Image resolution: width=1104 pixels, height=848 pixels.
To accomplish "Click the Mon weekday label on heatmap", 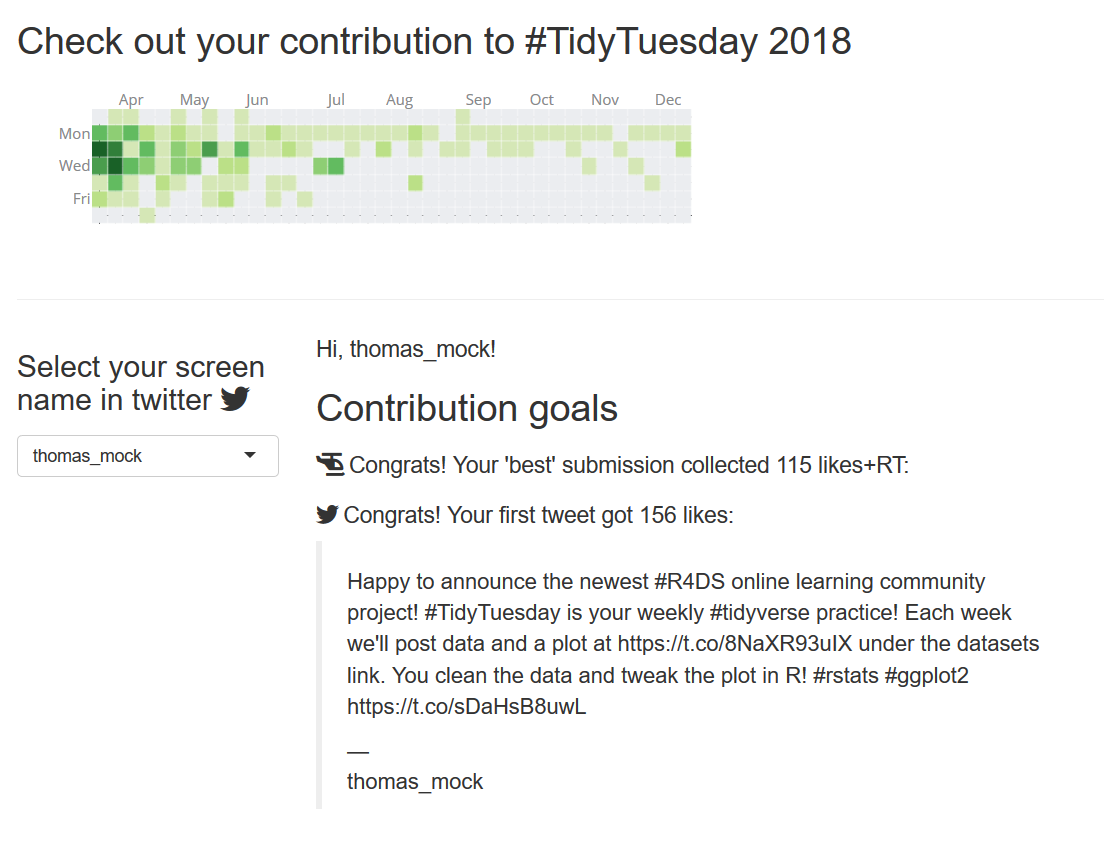I will [75, 133].
